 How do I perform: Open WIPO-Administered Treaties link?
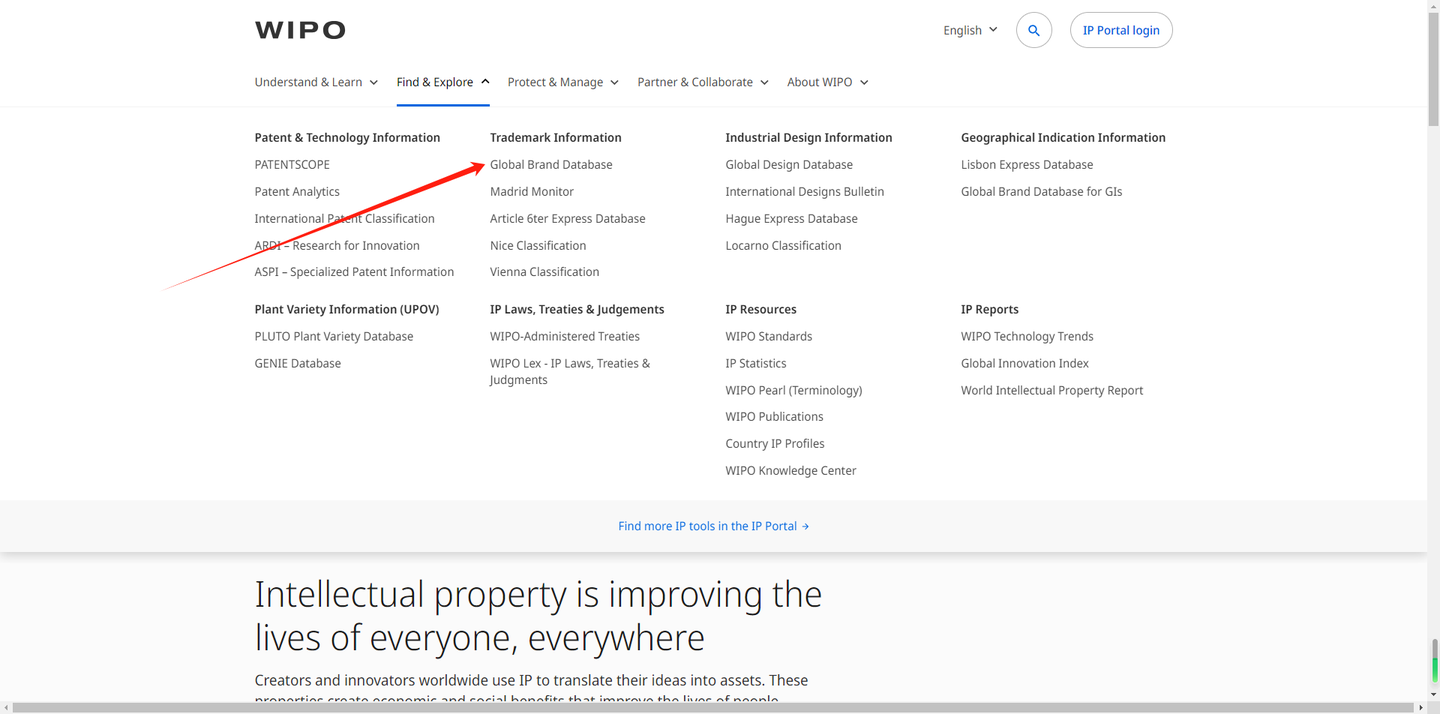tap(565, 337)
